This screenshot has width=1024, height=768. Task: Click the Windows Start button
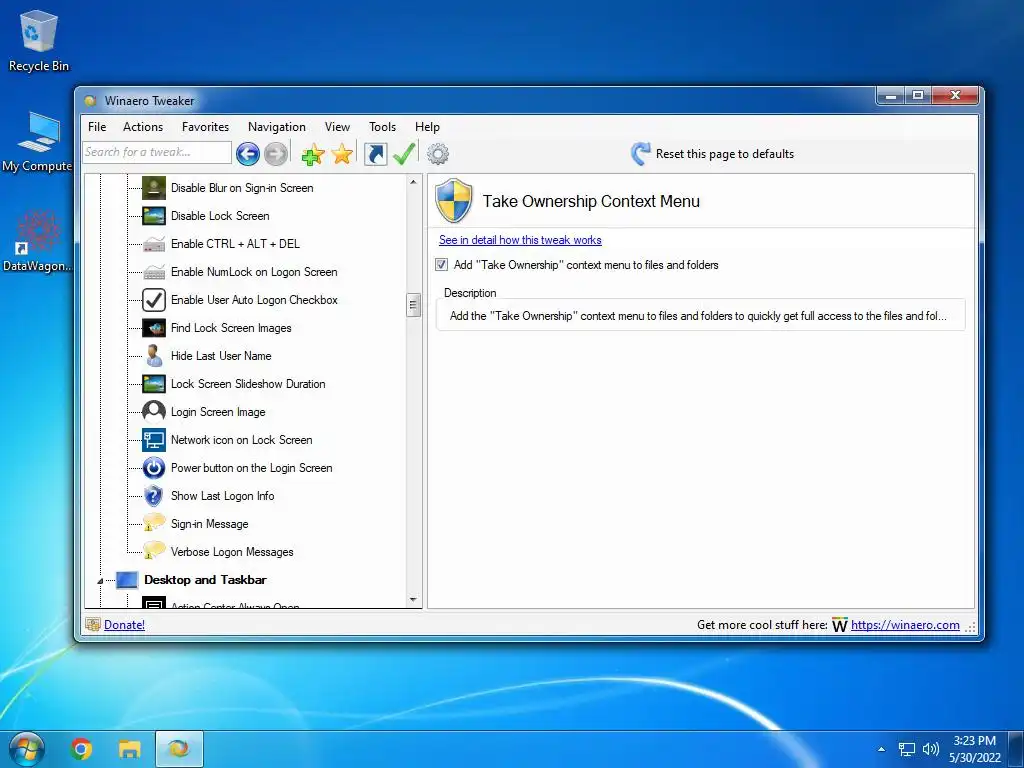point(25,749)
